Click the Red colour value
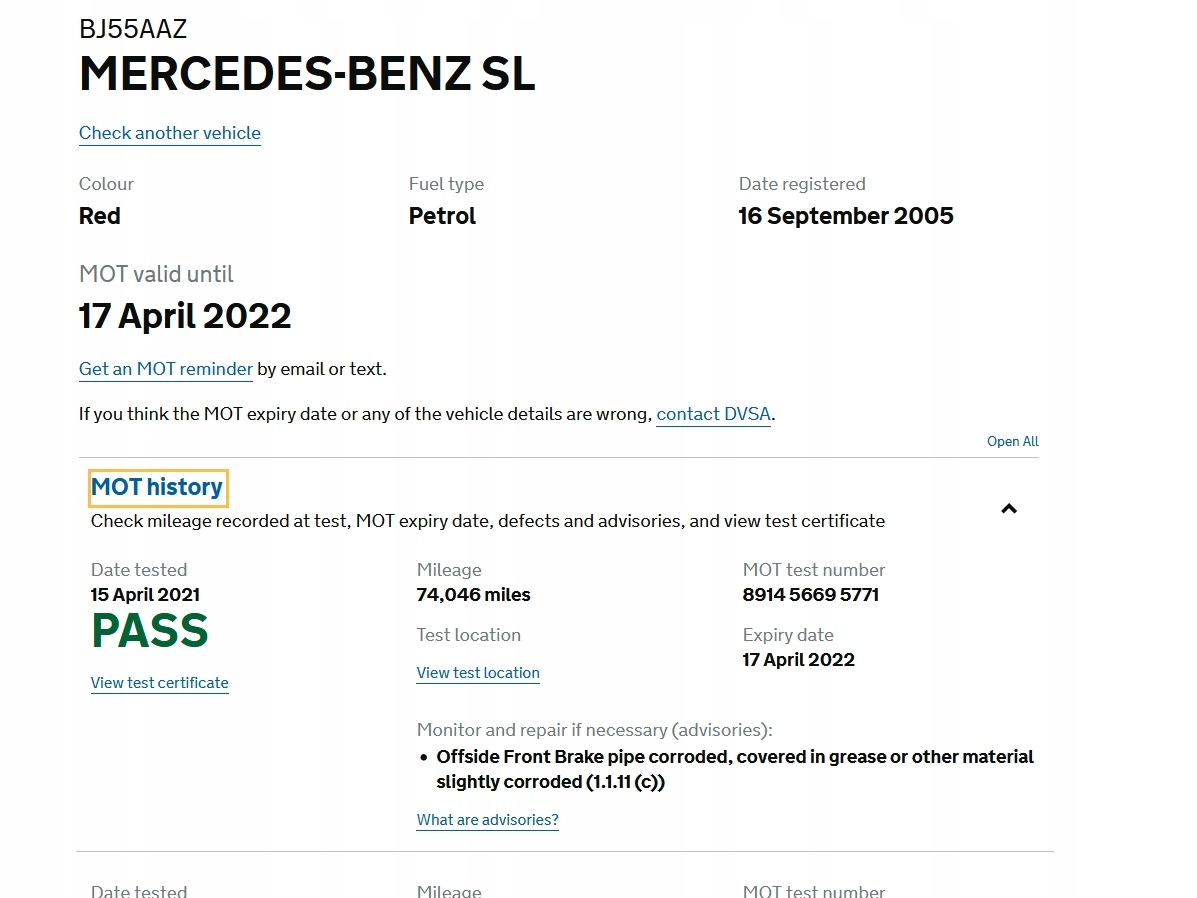The height and width of the screenshot is (898, 1197). tap(100, 216)
